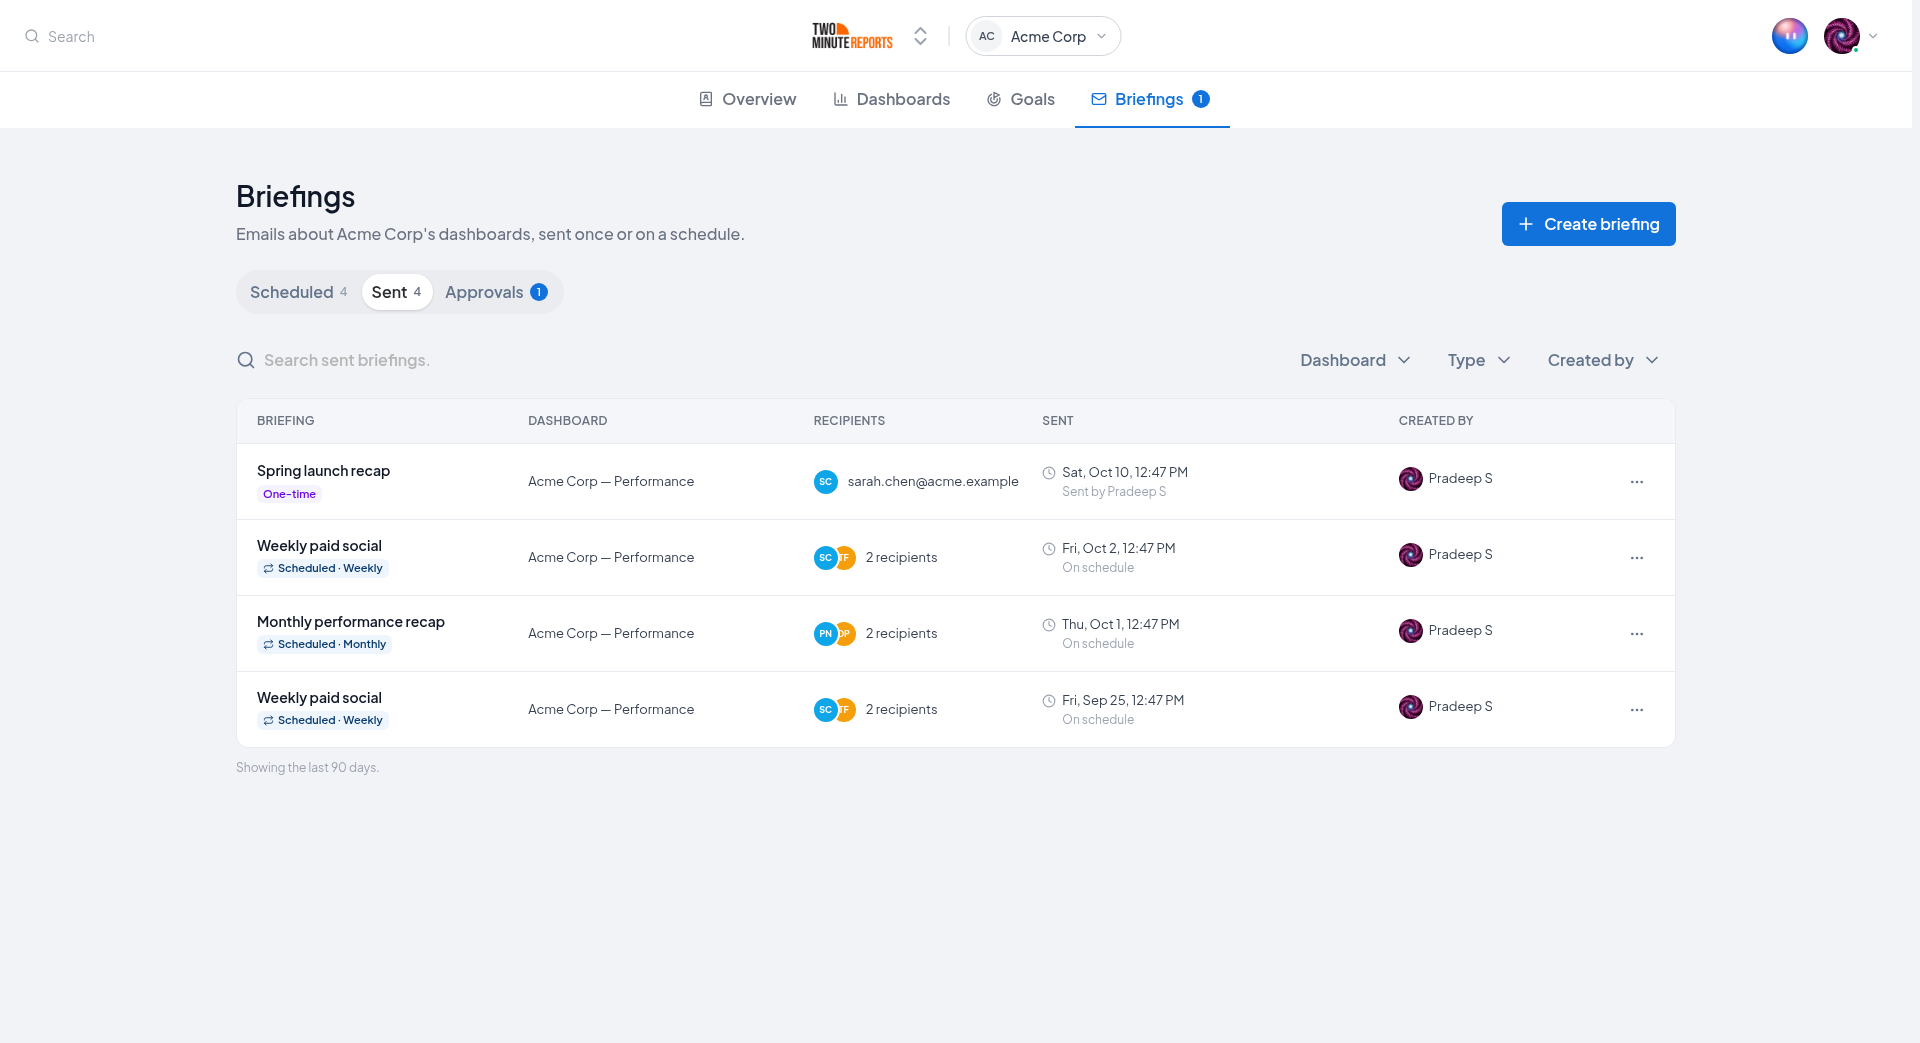The image size is (1920, 1043).
Task: Click the SC avatar beside sarah.chen@acme.example
Action: [x=825, y=482]
